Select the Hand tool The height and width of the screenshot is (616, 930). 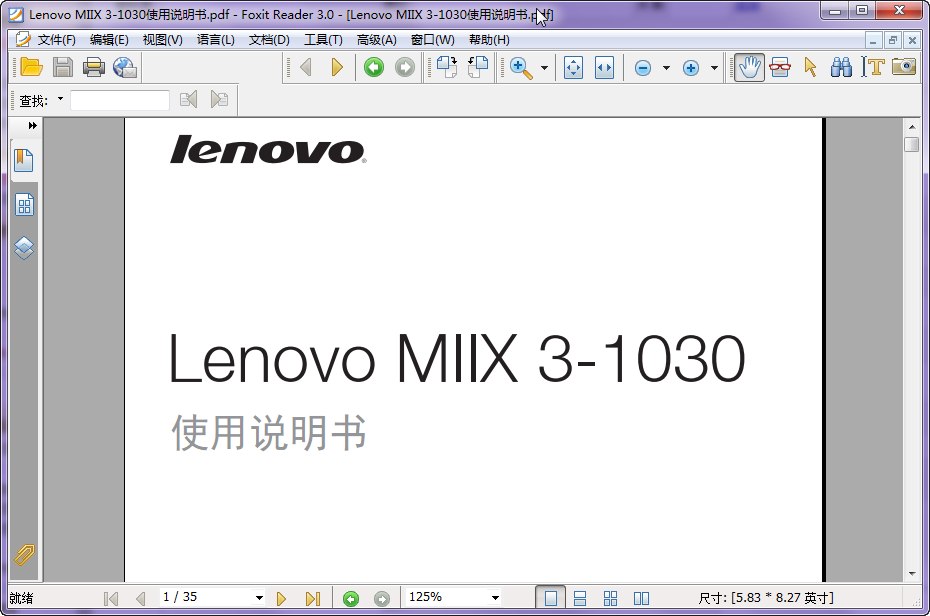tap(749, 67)
